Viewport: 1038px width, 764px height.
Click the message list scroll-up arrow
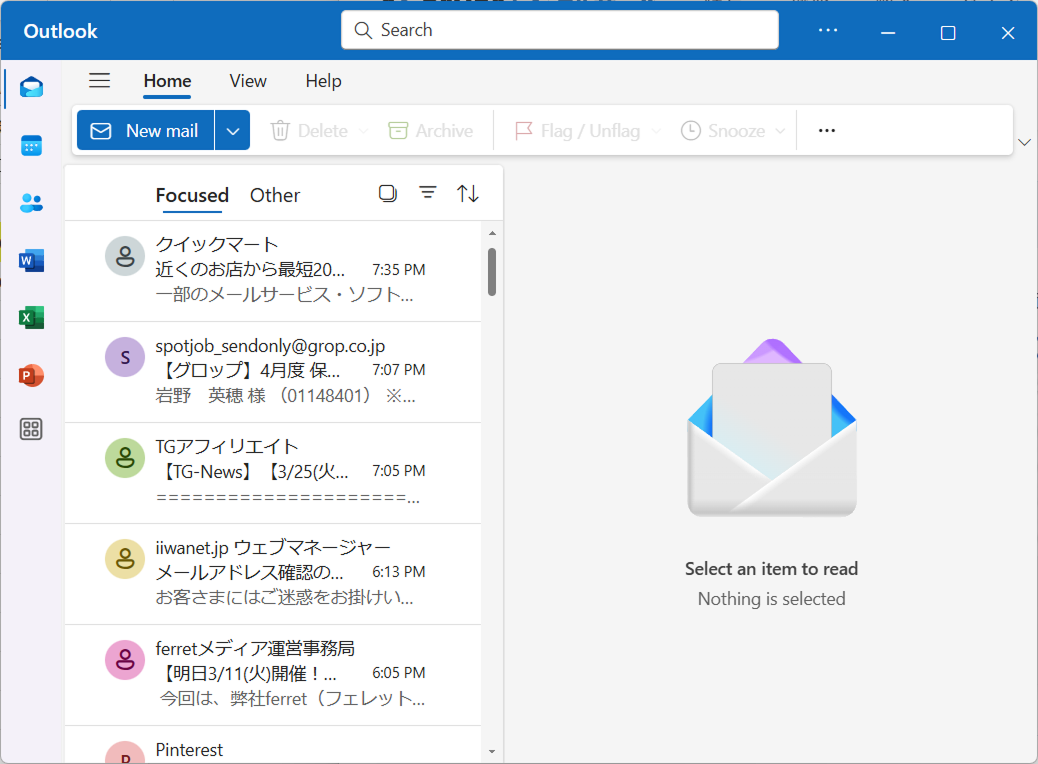coord(492,233)
